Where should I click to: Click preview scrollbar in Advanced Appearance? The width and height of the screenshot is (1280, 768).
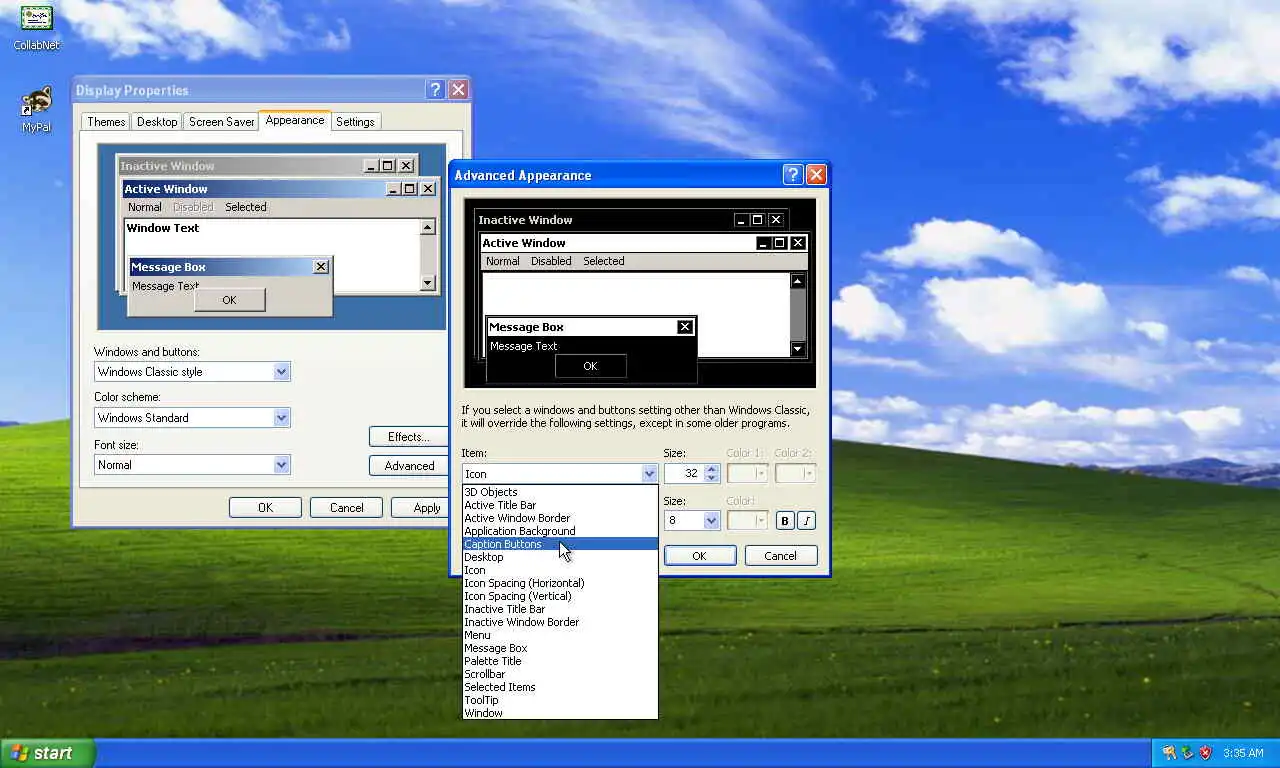pos(797,315)
